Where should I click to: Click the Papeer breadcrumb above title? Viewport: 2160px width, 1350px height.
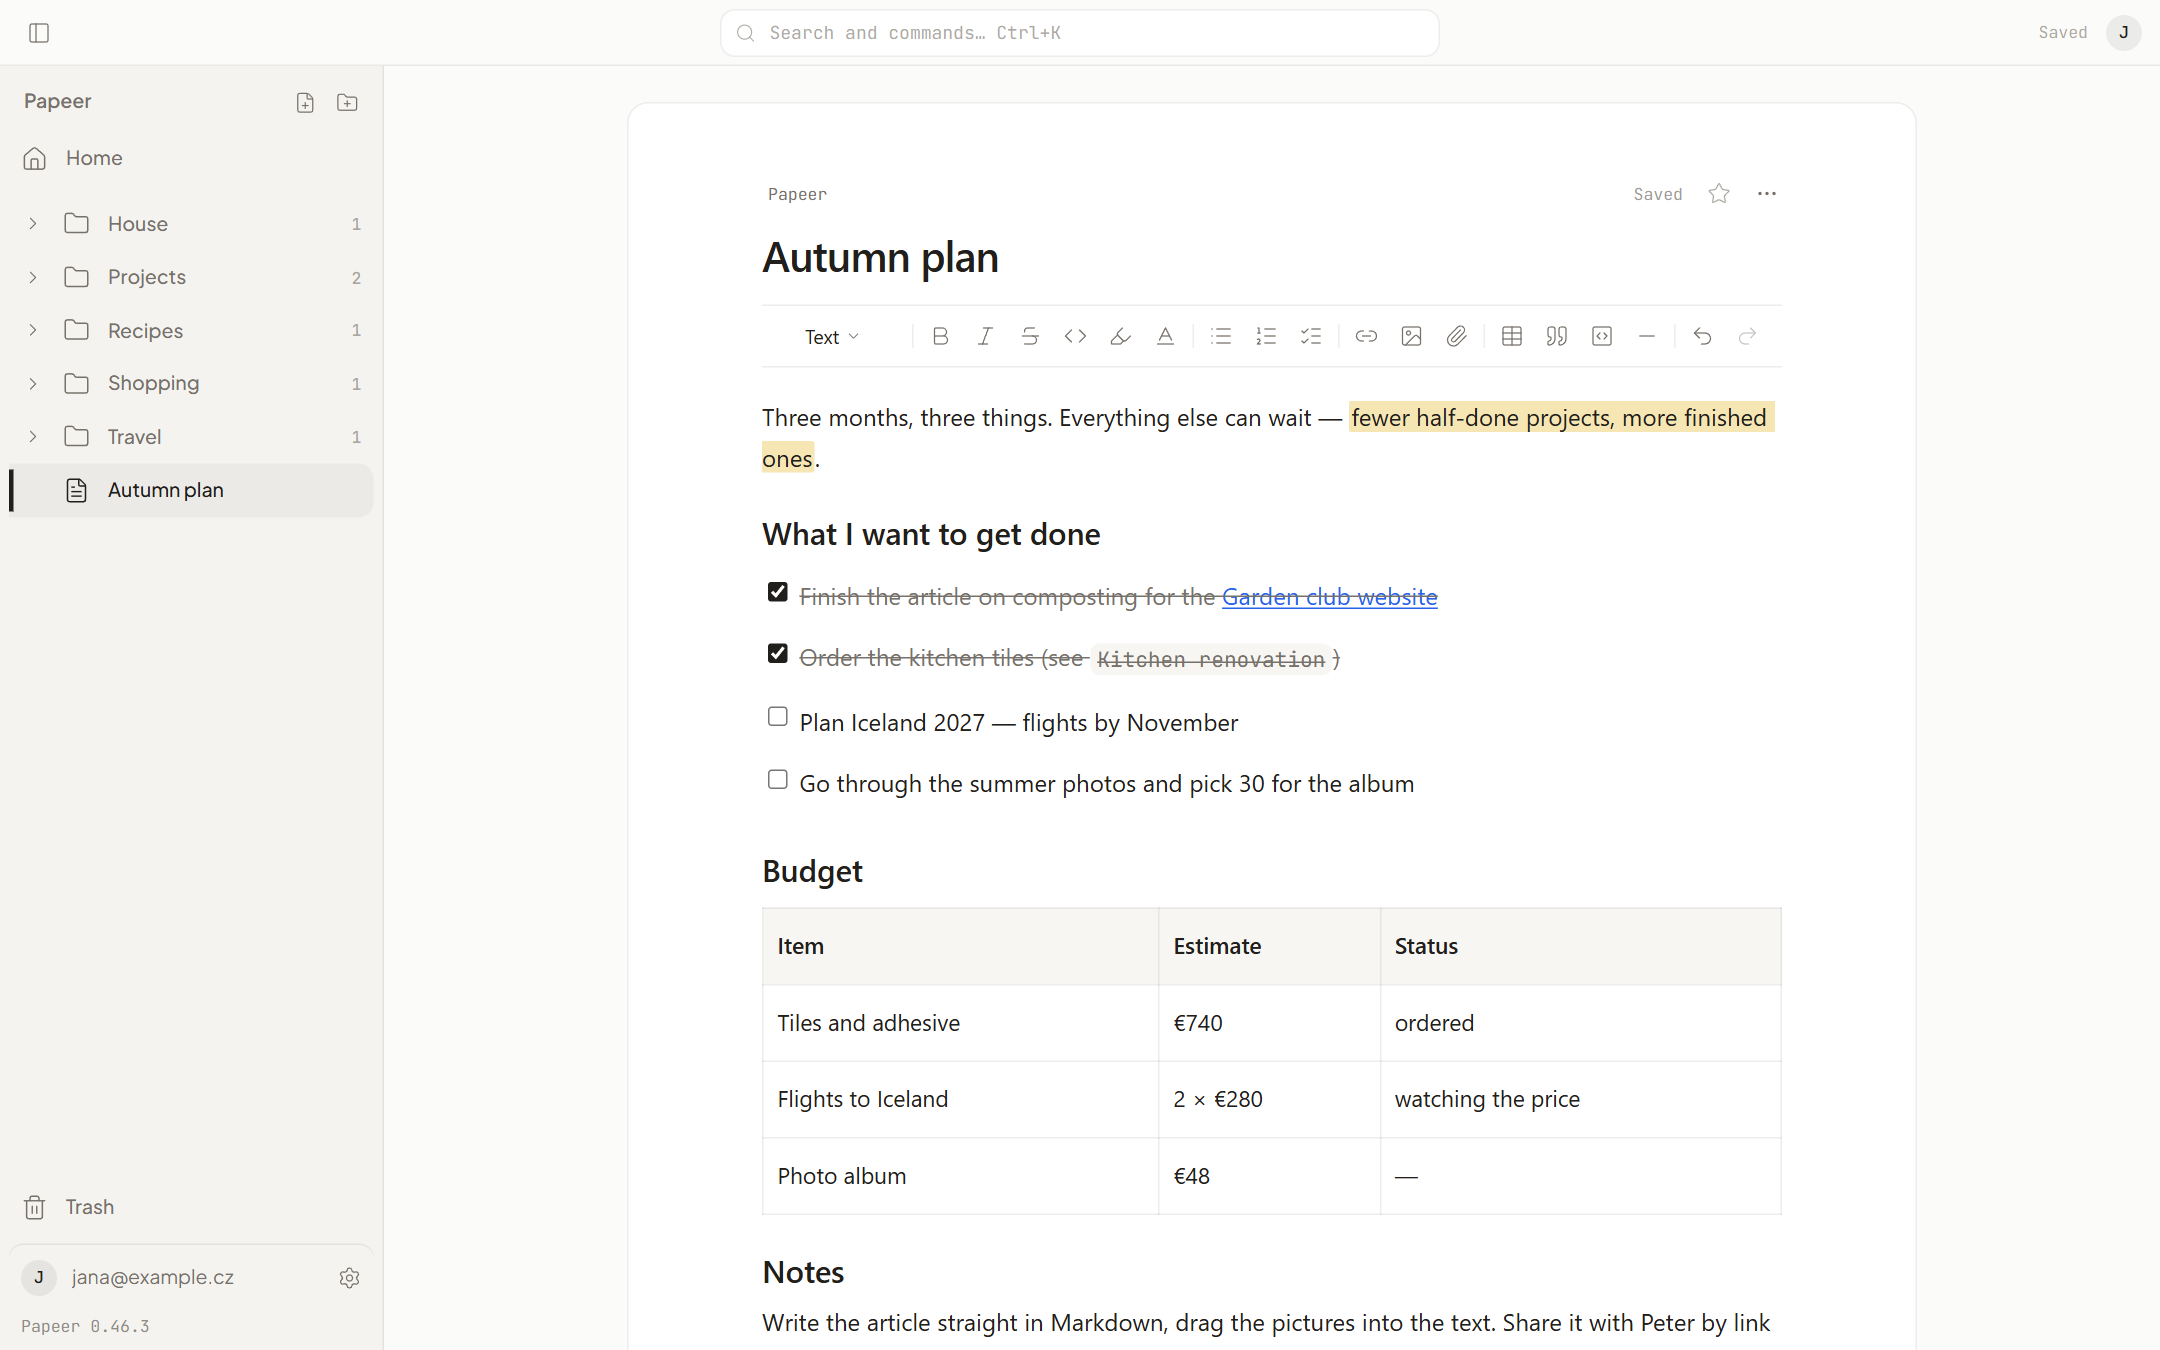(797, 194)
